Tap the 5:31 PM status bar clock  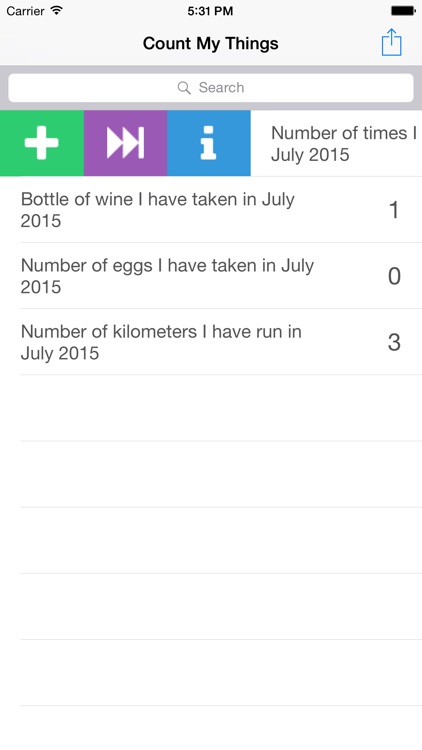pyautogui.click(x=210, y=11)
